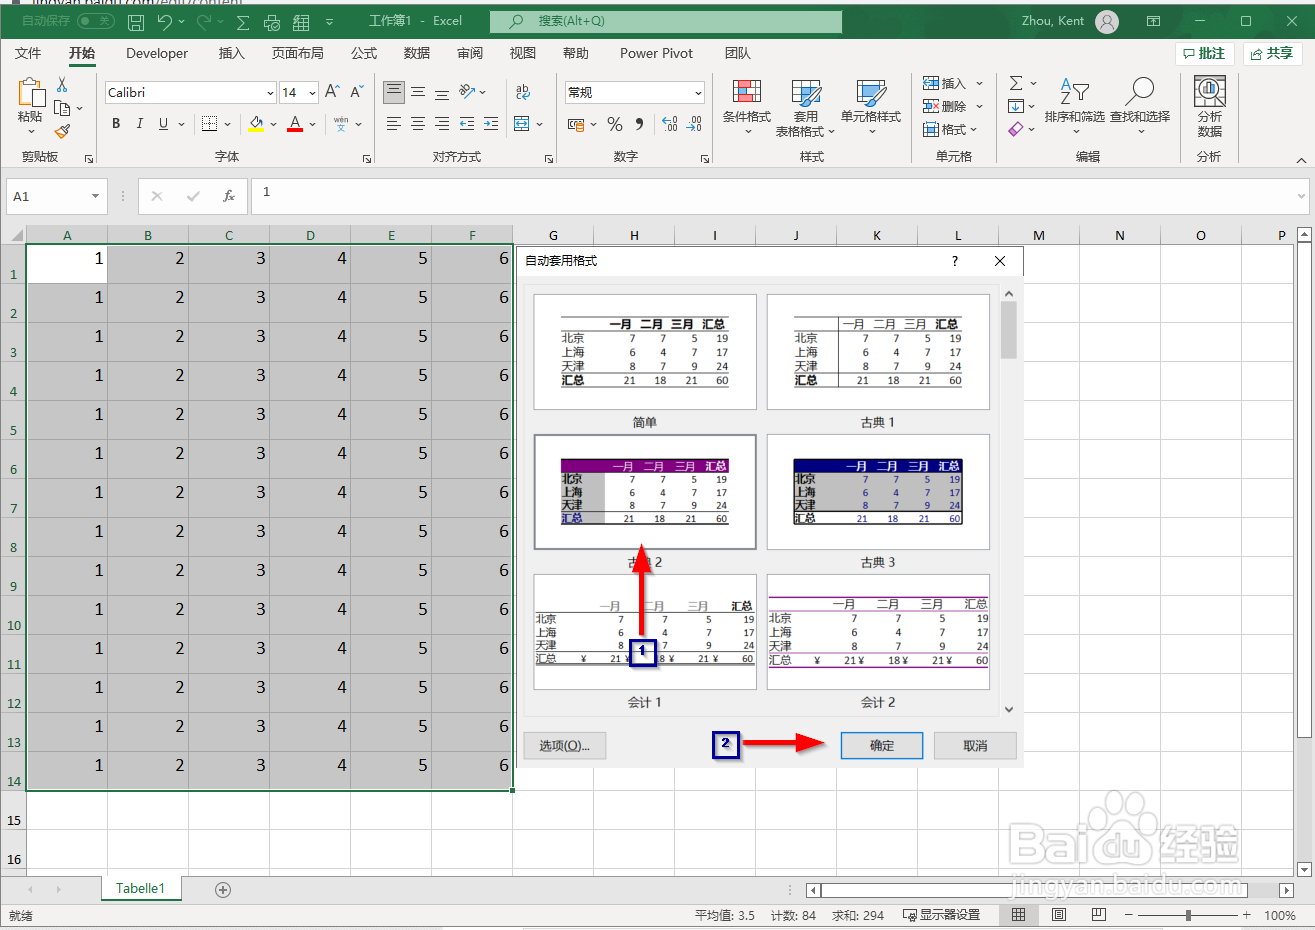Select the 会计 2 format thumbnail
Viewport: 1315px width, 930px height.
click(x=878, y=632)
